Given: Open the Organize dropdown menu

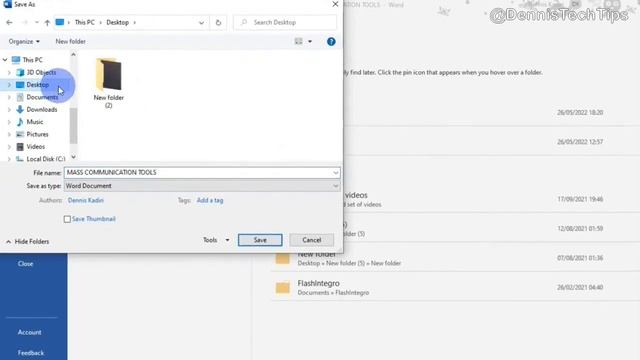Looking at the screenshot, I should click(x=24, y=42).
